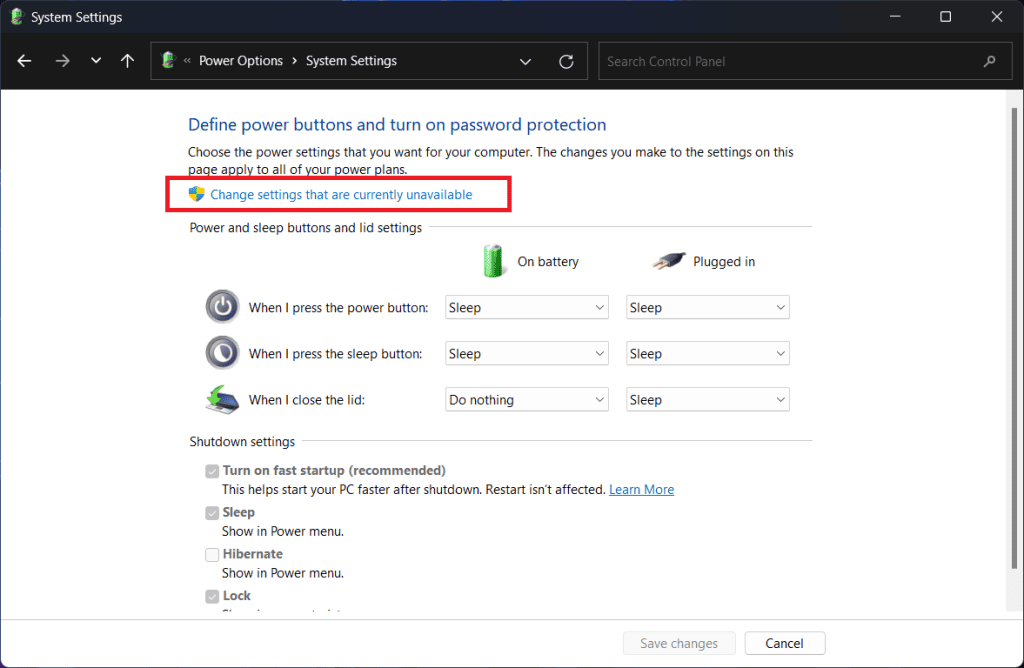Enable the Hibernate shutdown setting

click(x=212, y=554)
